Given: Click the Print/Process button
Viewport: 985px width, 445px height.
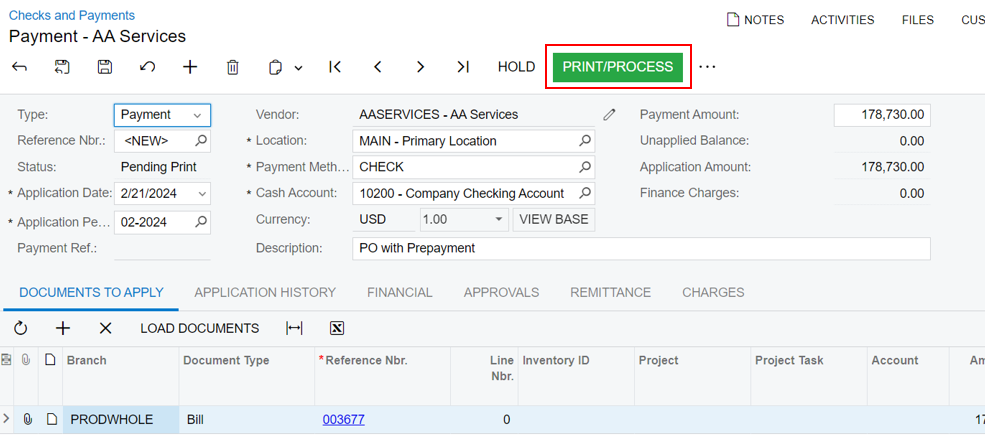Looking at the screenshot, I should pos(618,67).
